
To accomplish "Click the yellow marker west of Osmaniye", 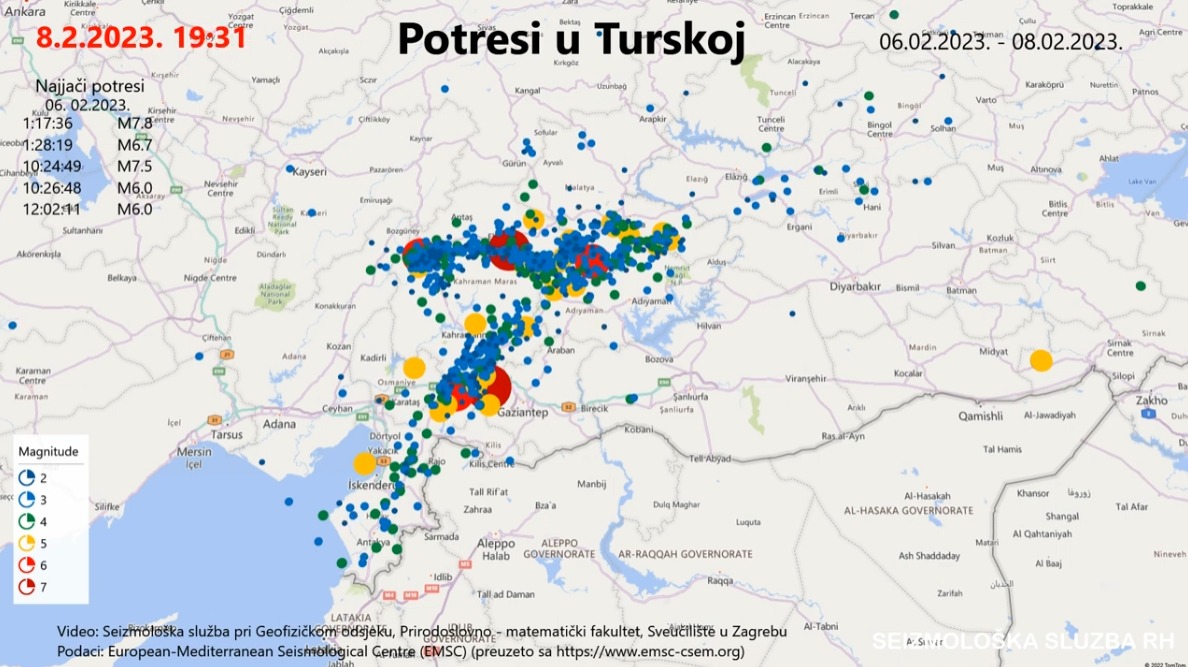I will pyautogui.click(x=415, y=366).
